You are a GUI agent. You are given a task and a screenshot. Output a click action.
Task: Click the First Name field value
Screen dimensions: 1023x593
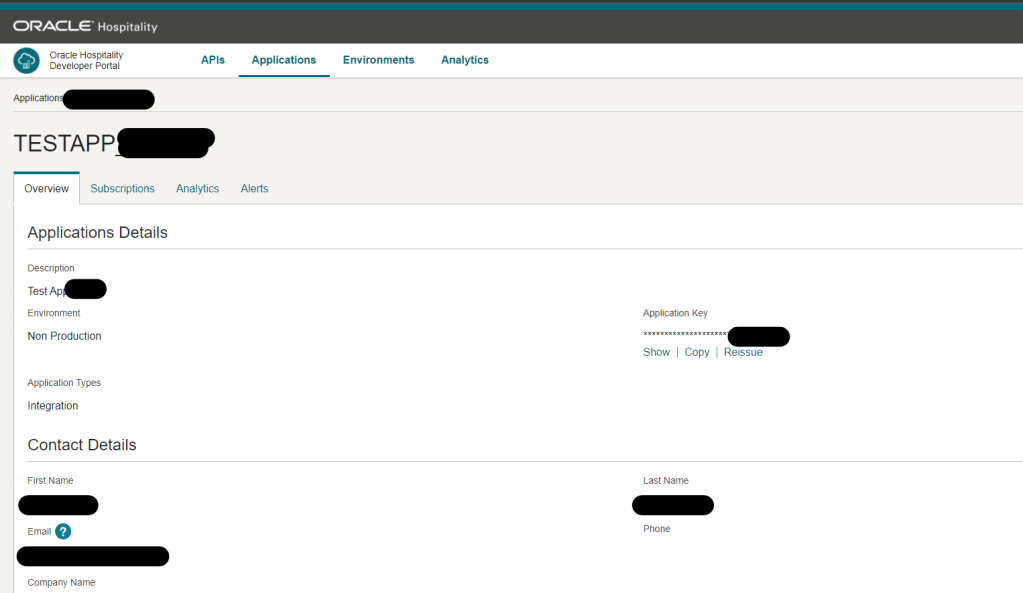58,505
